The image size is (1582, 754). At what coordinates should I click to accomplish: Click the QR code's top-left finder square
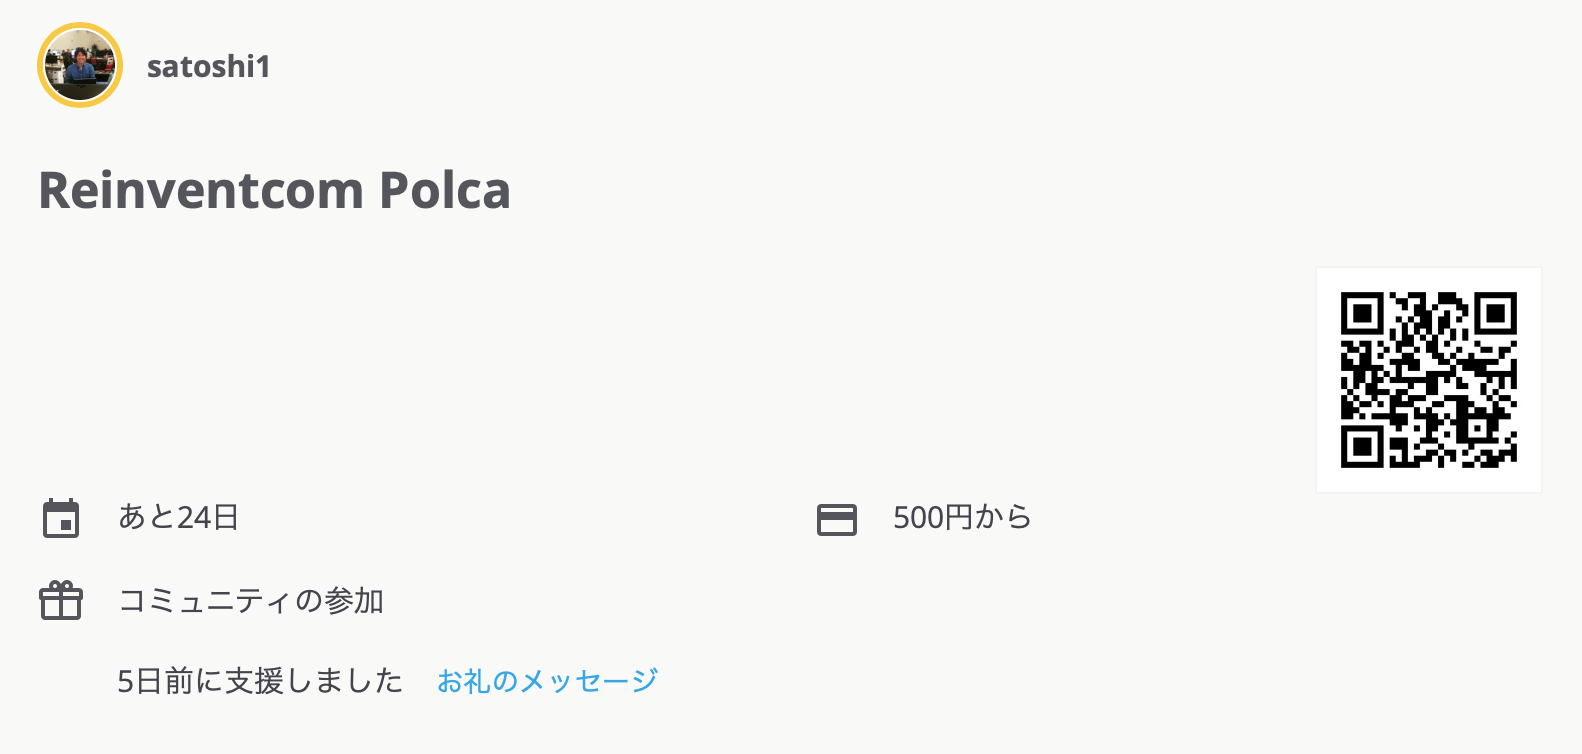(x=1361, y=314)
